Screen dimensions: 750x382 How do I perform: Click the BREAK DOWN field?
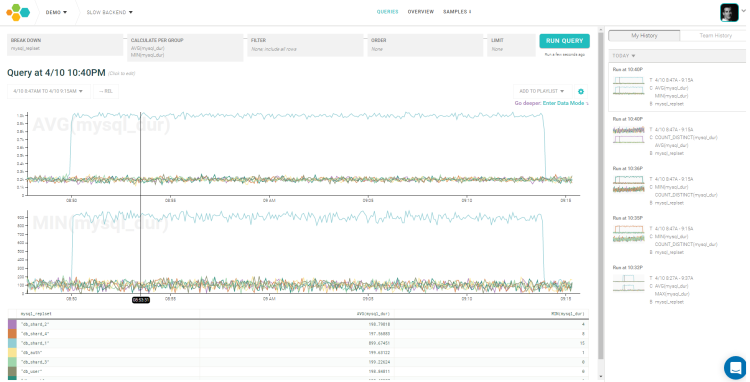(65, 44)
